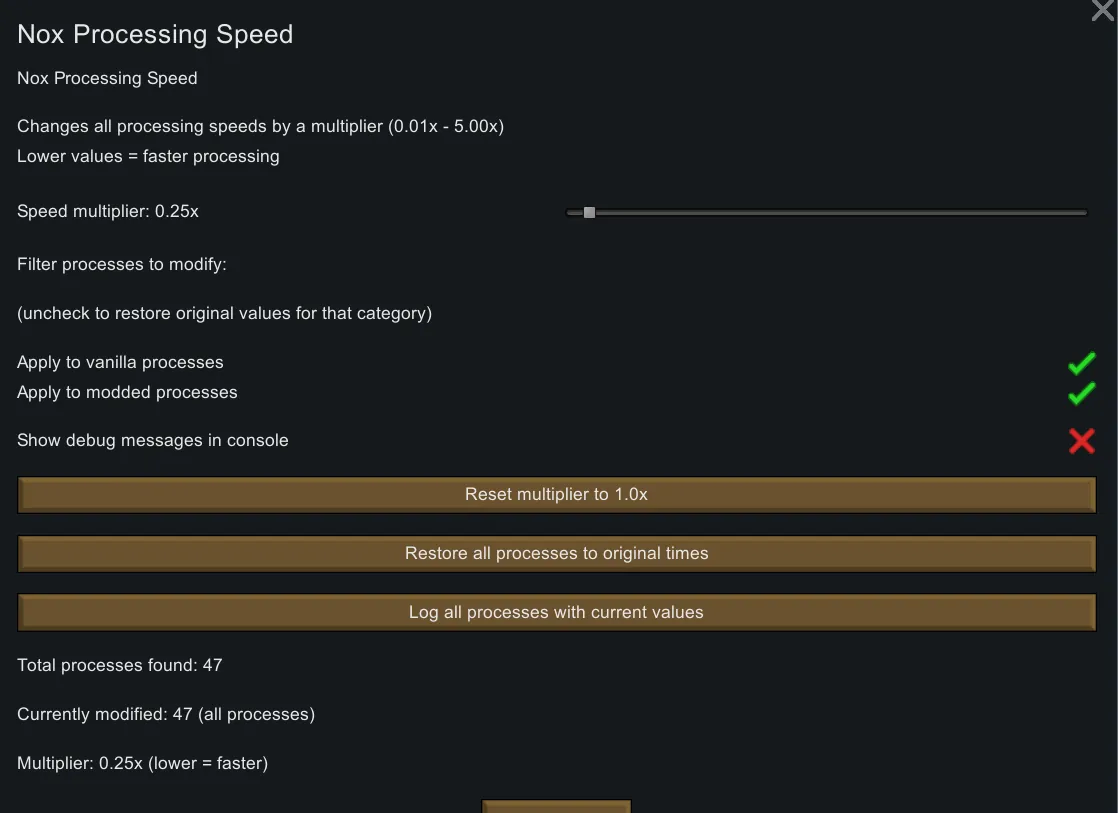The image size is (1118, 813).
Task: Click the Total processes found: 47 text
Action: coord(119,665)
